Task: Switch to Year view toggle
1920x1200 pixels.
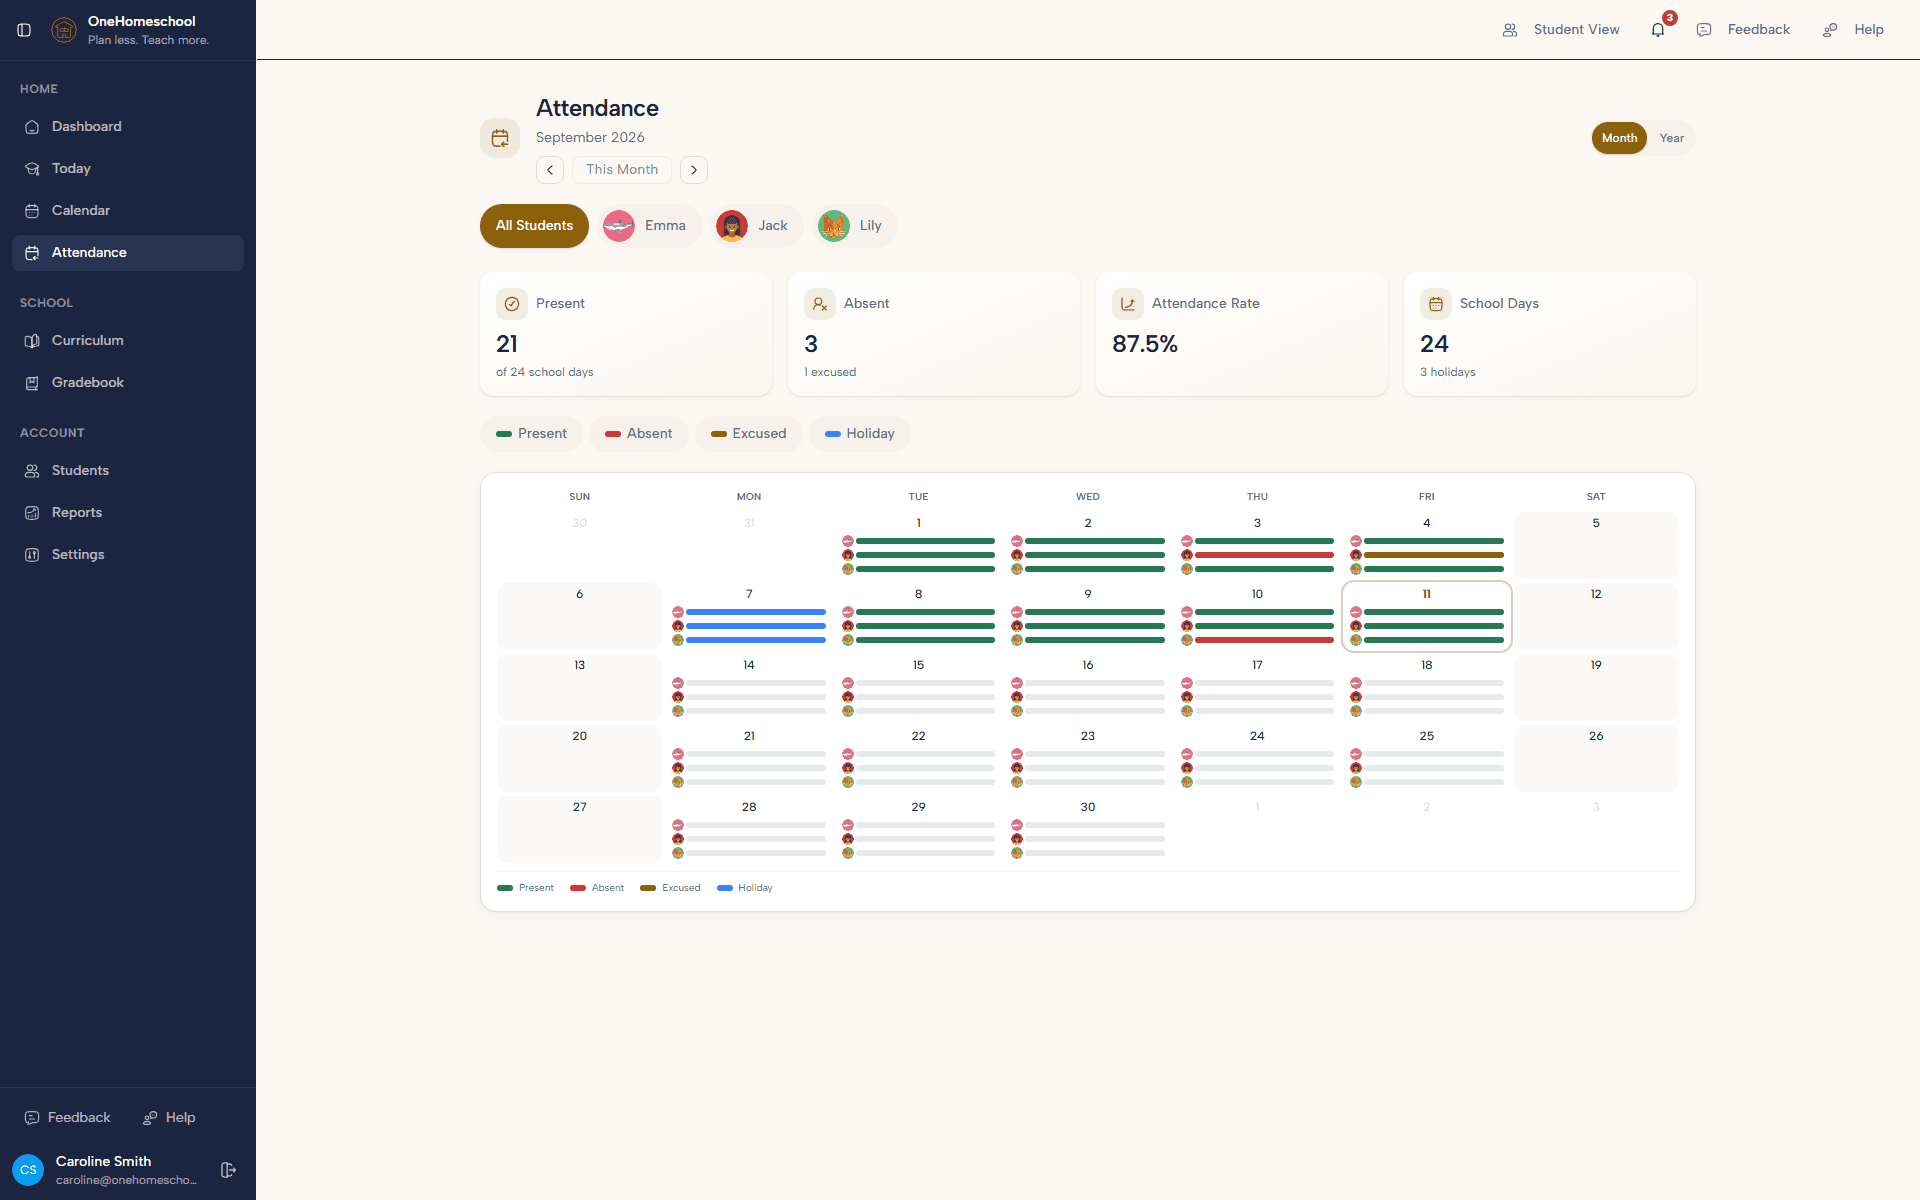Action: 1671,138
